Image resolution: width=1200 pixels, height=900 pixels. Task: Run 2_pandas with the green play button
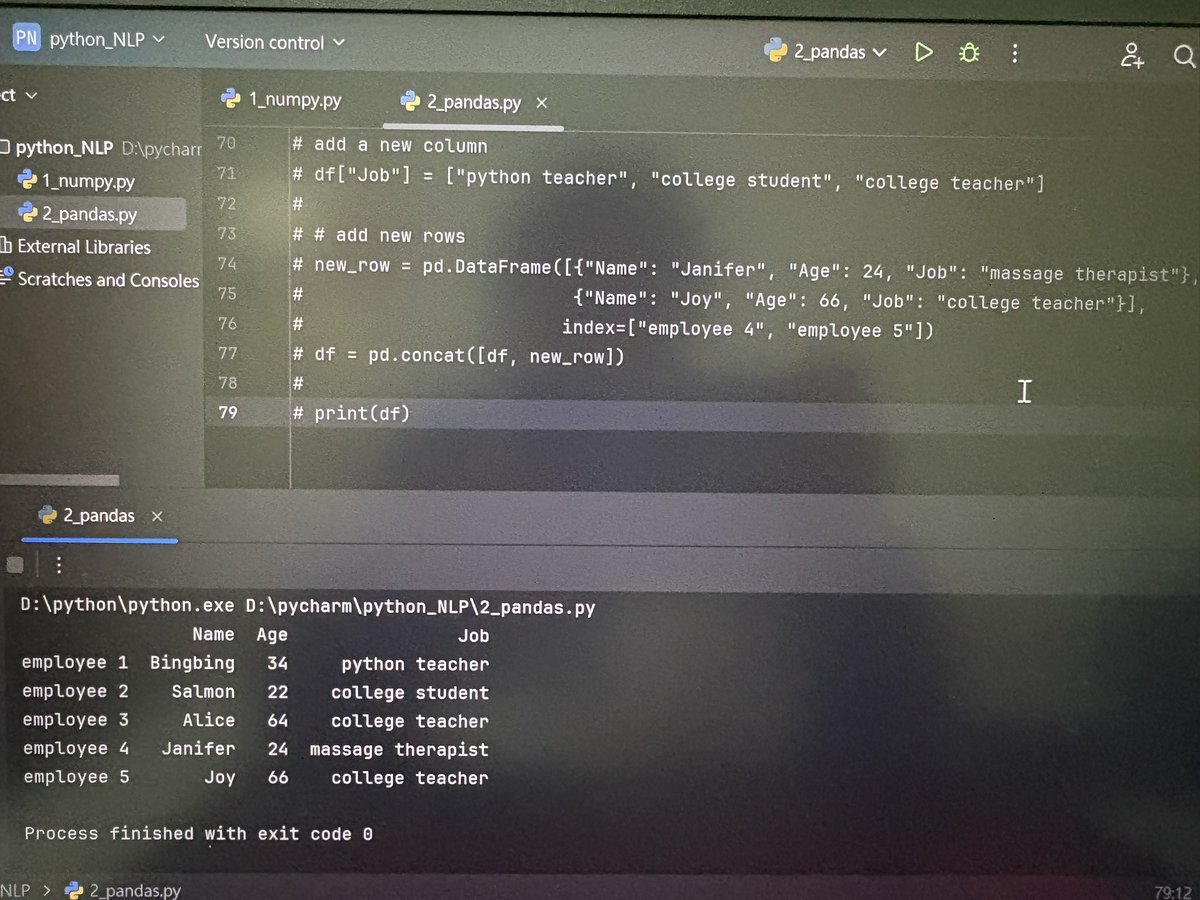point(923,52)
